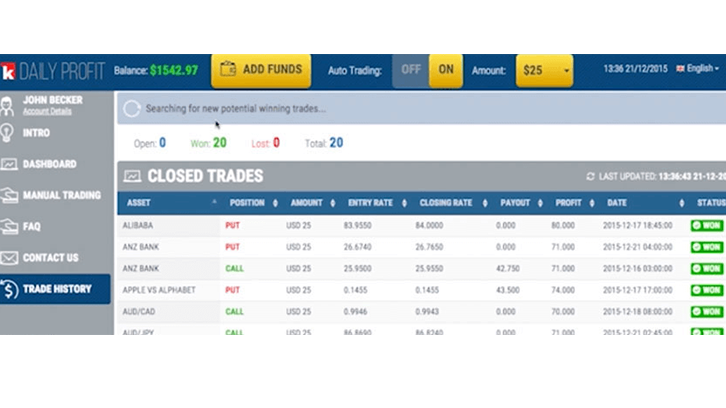The image size is (726, 408).
Task: Click the Trade History dollar icon
Action: click(9, 289)
